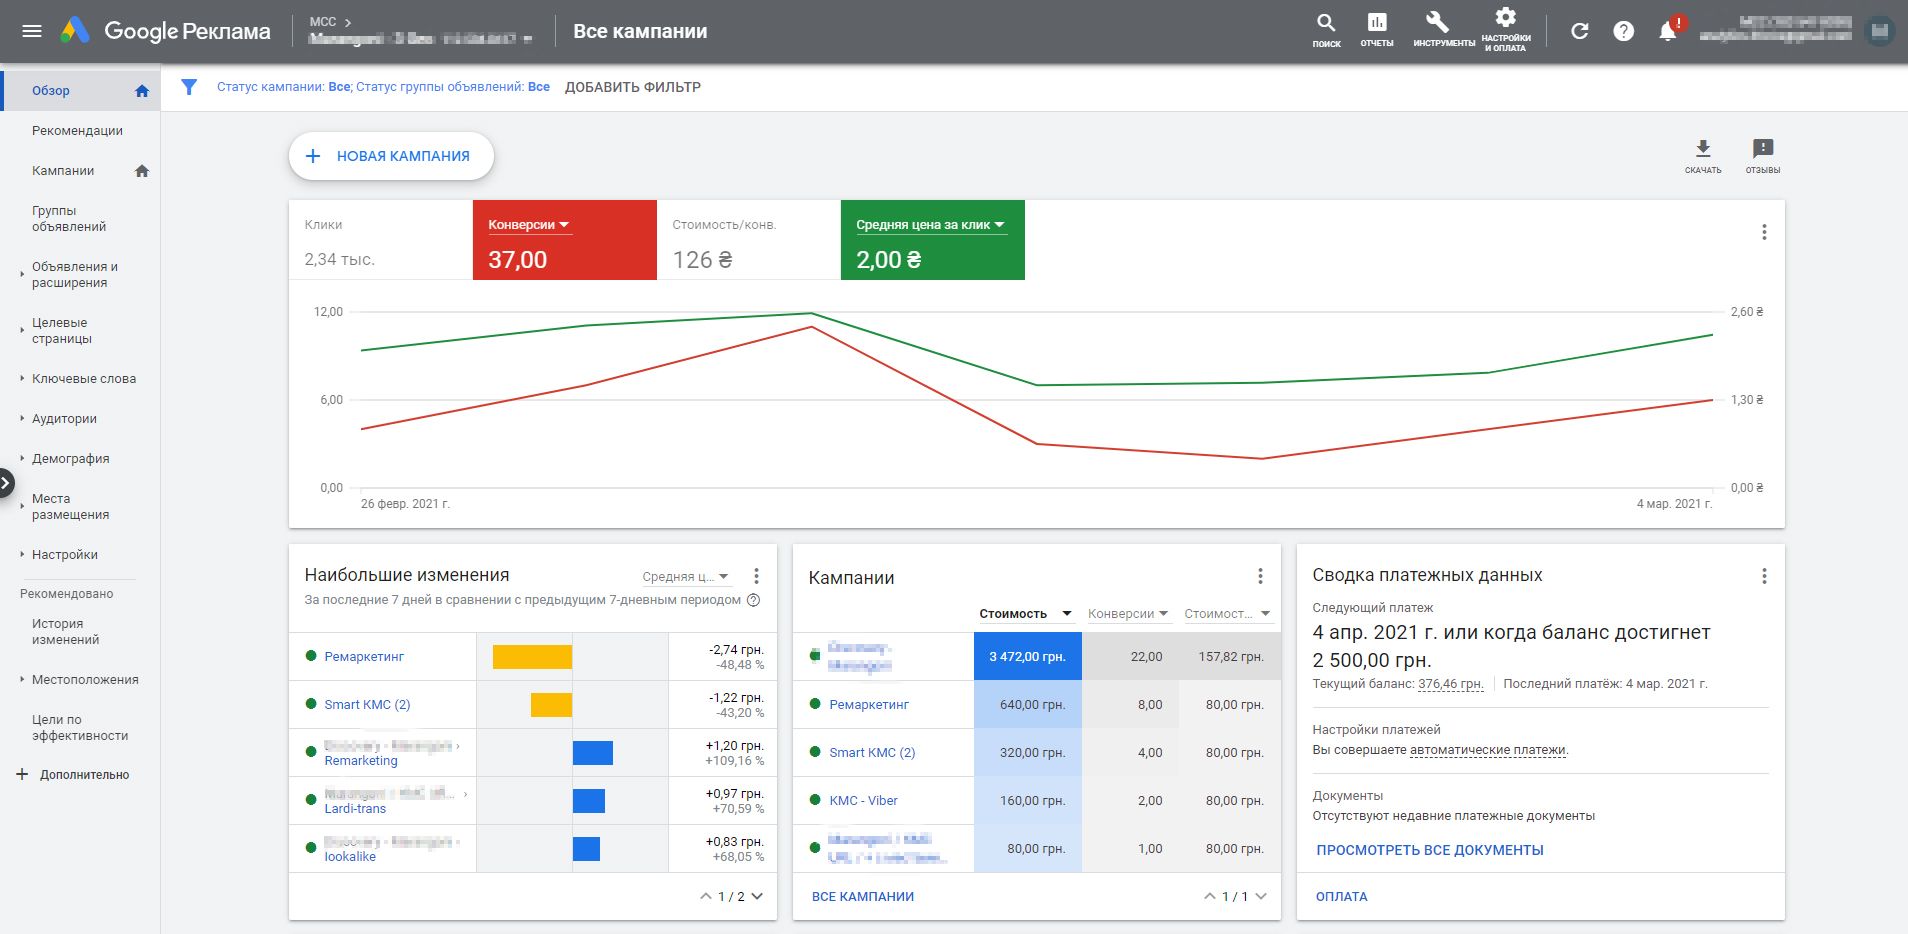This screenshot has width=1908, height=934.
Task: Open the help question mark icon
Action: click(x=1624, y=31)
